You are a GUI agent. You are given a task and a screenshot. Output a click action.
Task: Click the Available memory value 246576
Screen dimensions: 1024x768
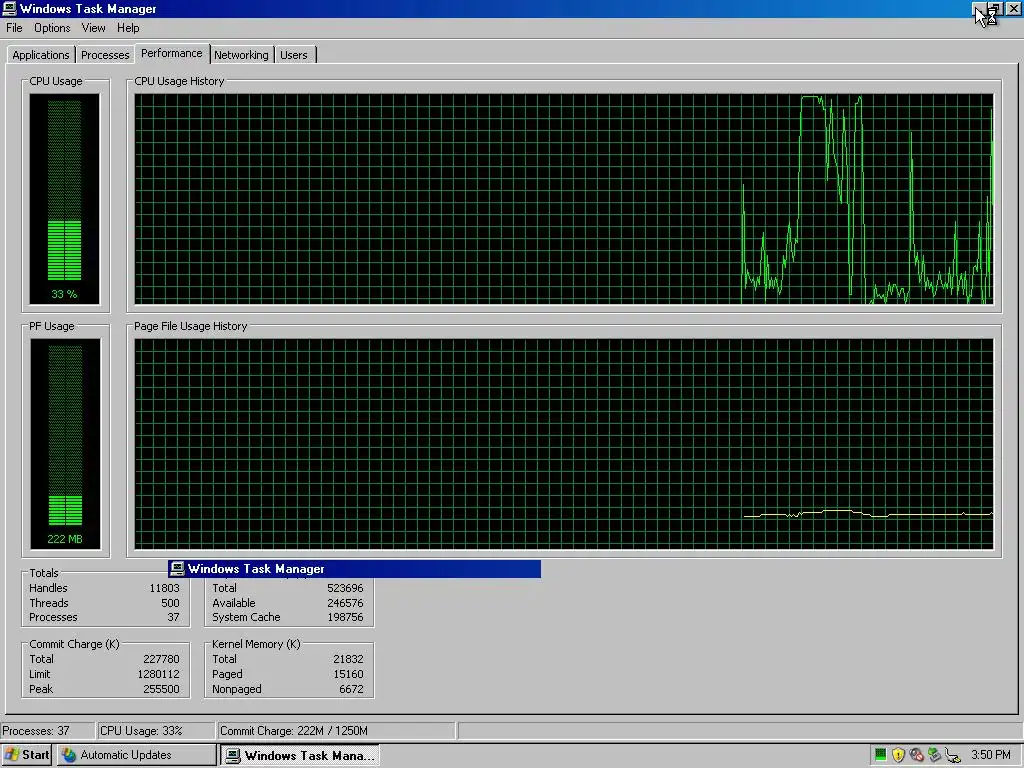[x=345, y=603]
